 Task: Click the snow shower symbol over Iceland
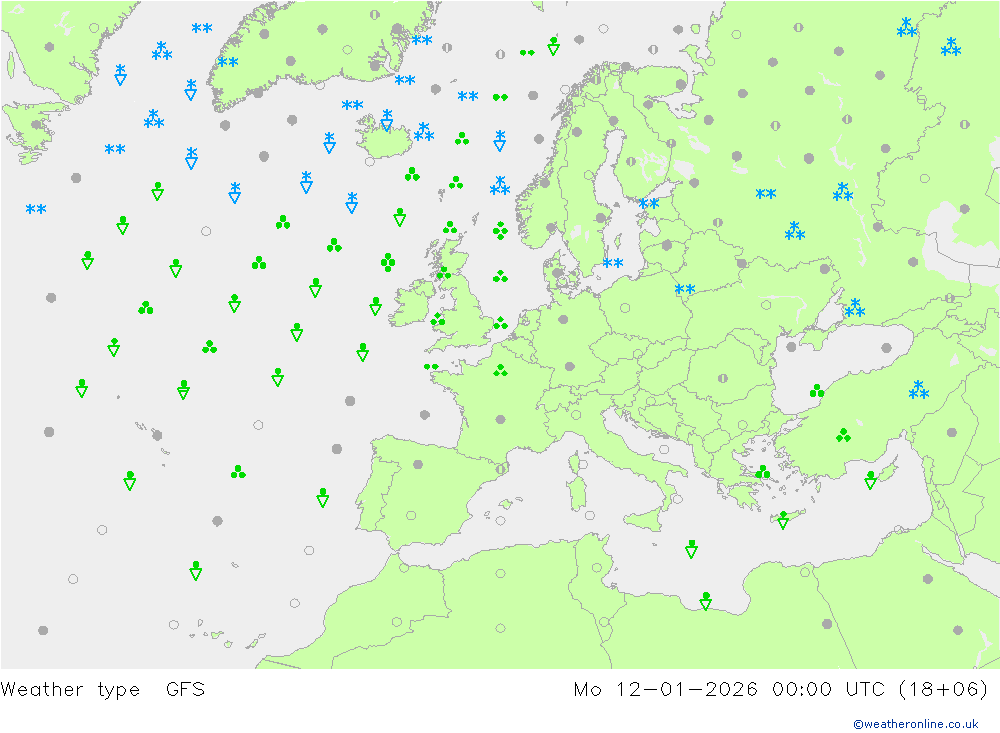386,120
